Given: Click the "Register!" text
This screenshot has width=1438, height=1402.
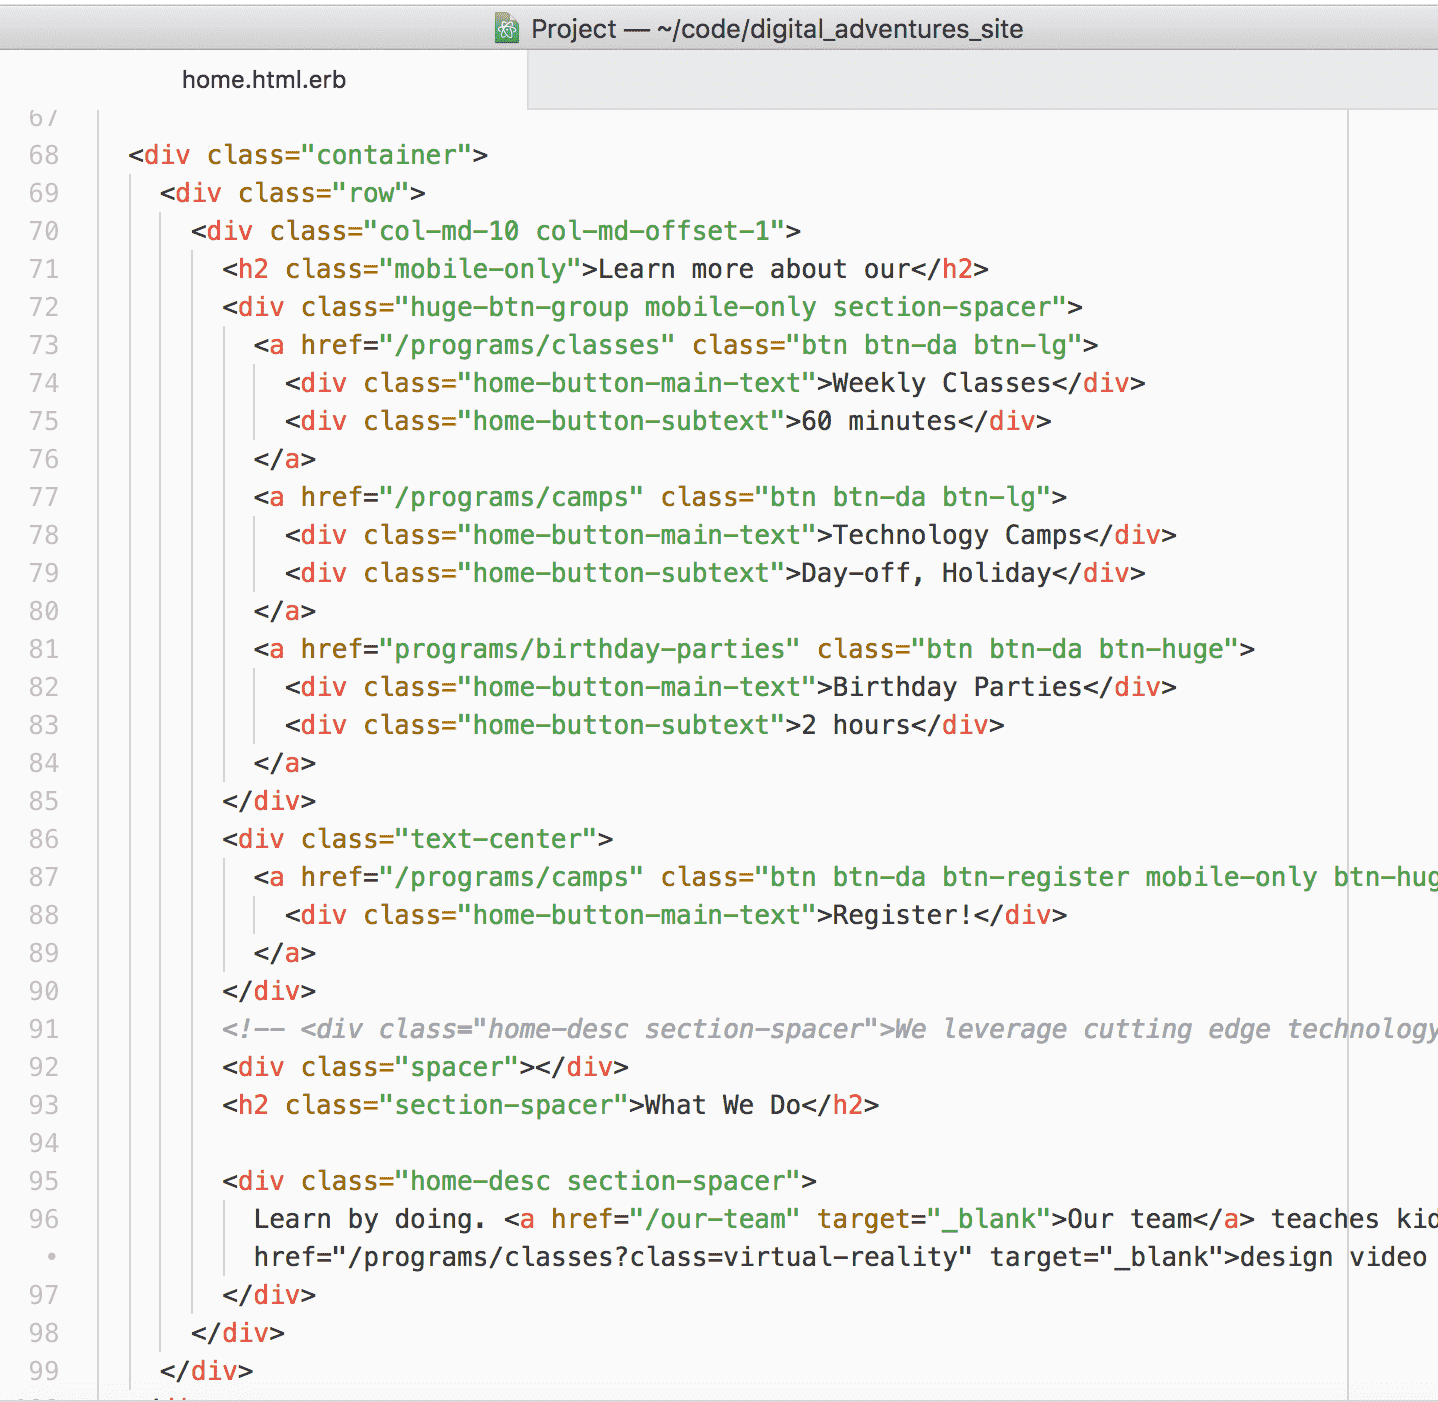Looking at the screenshot, I should tap(903, 915).
